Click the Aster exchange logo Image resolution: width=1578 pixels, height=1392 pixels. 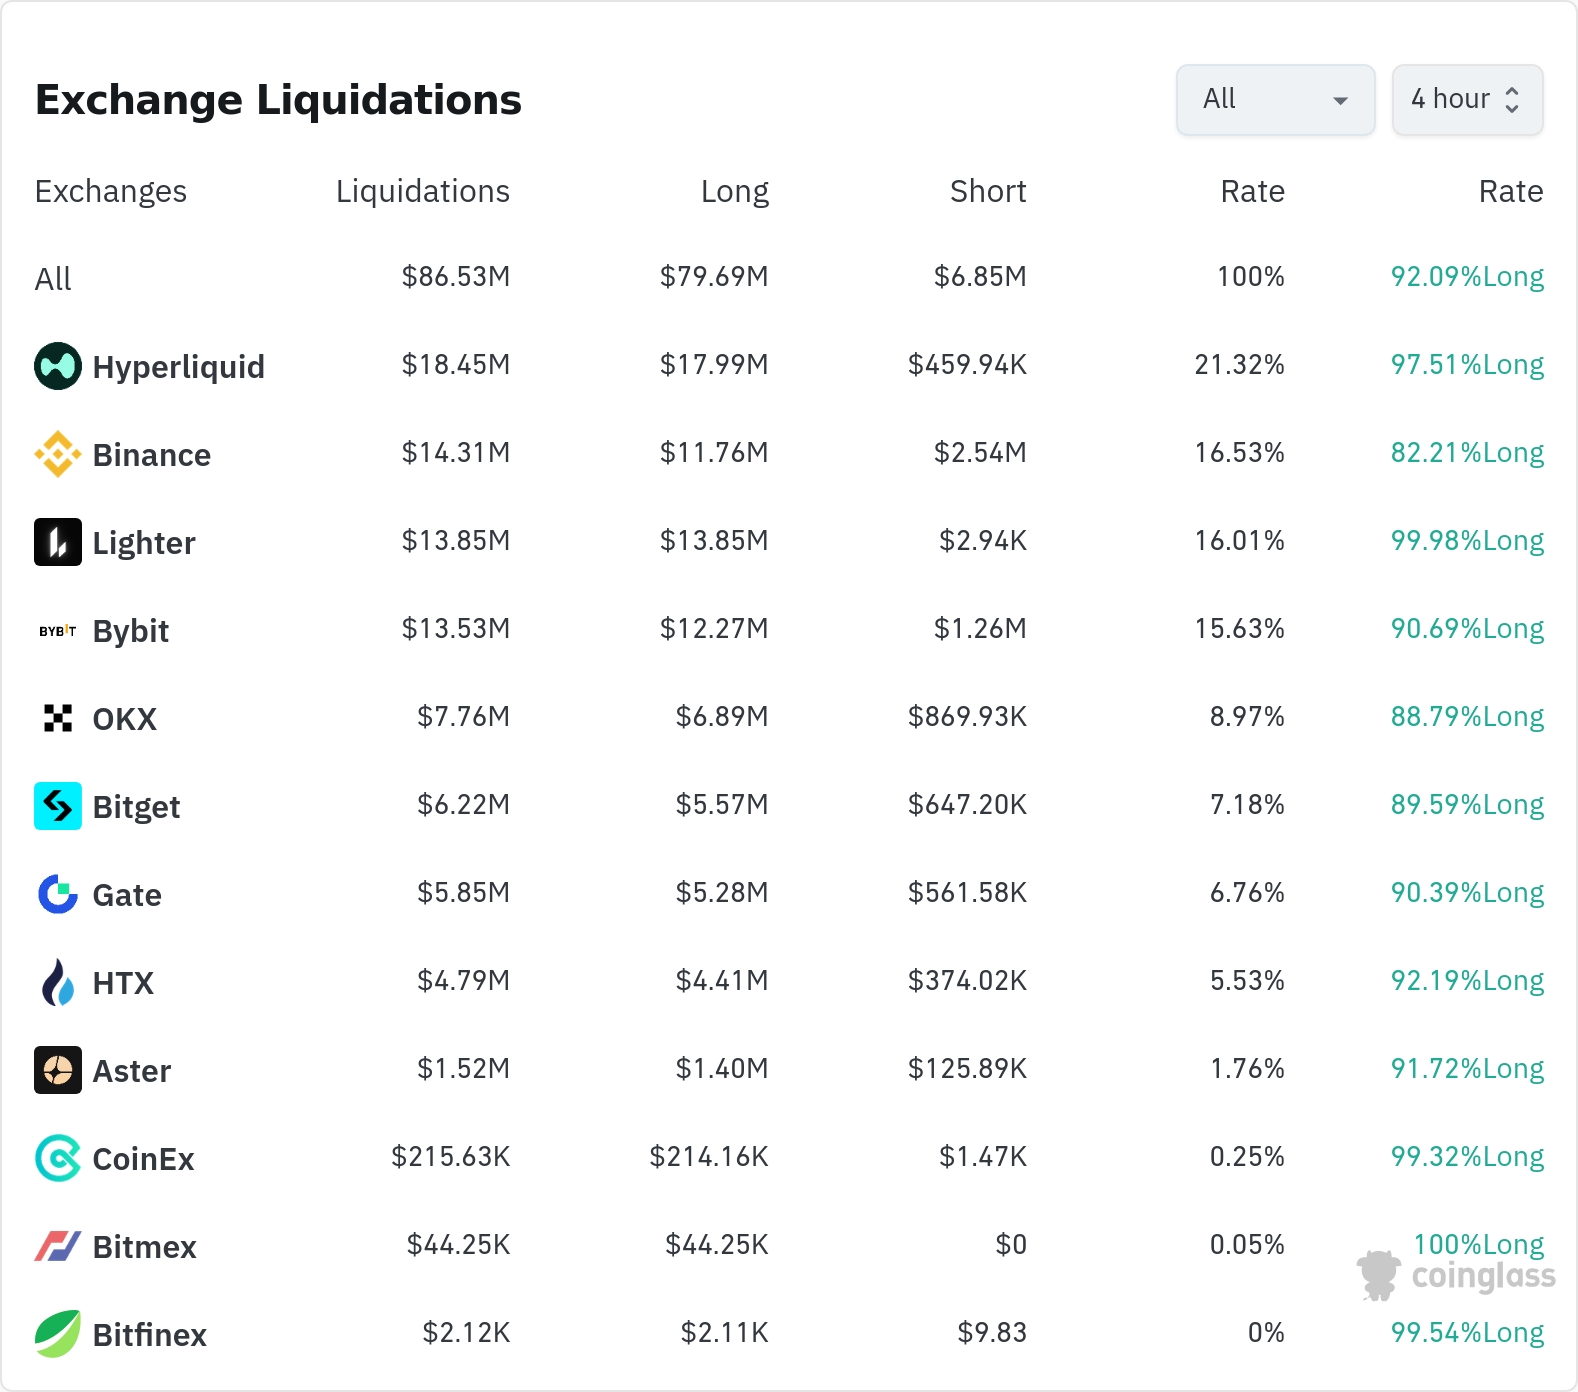pyautogui.click(x=58, y=1070)
